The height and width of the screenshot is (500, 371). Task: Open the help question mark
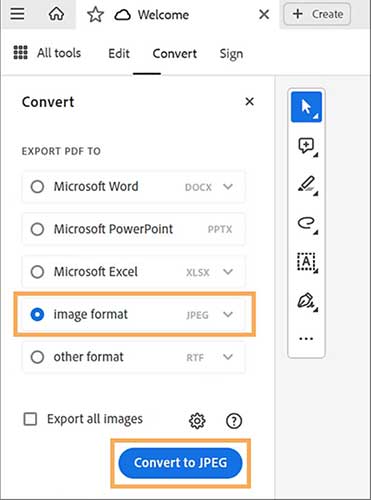tap(234, 421)
